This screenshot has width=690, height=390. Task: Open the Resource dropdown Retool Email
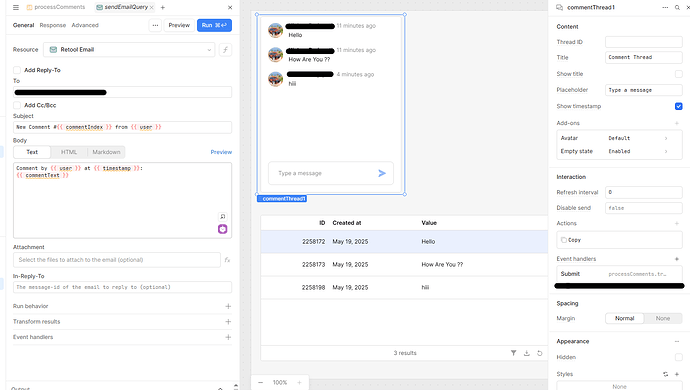[129, 50]
